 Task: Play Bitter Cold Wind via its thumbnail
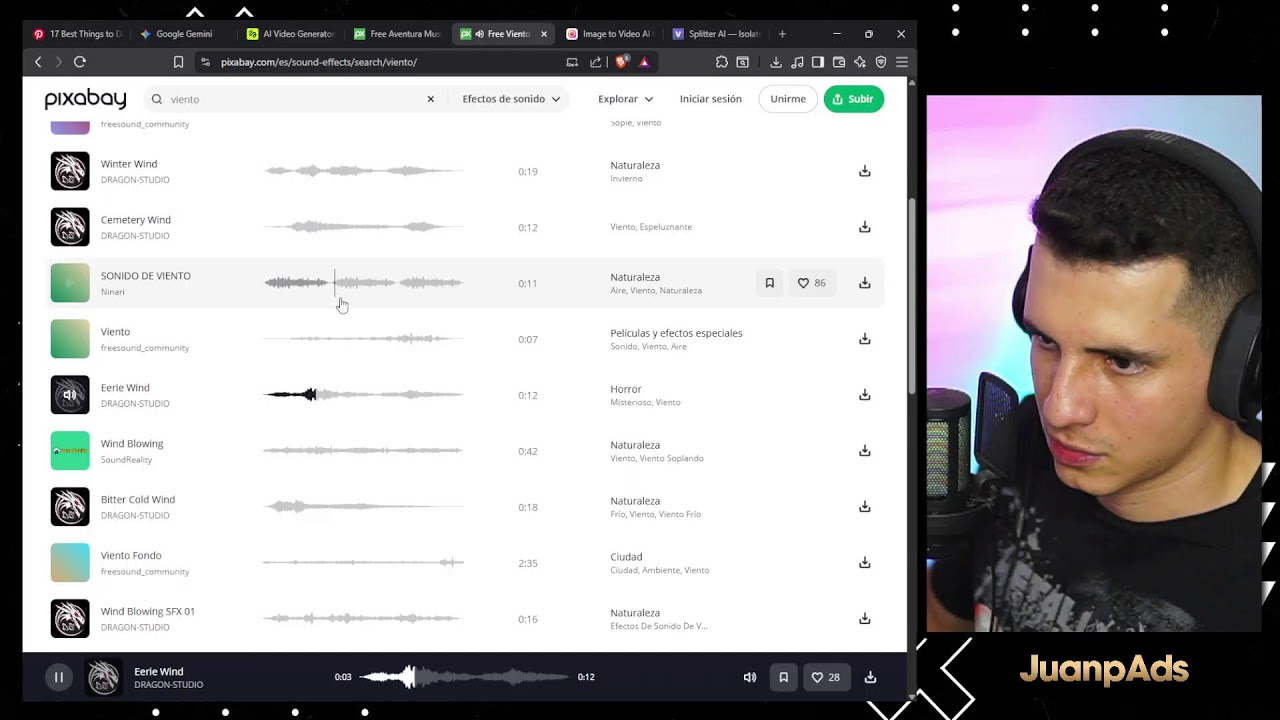click(70, 507)
